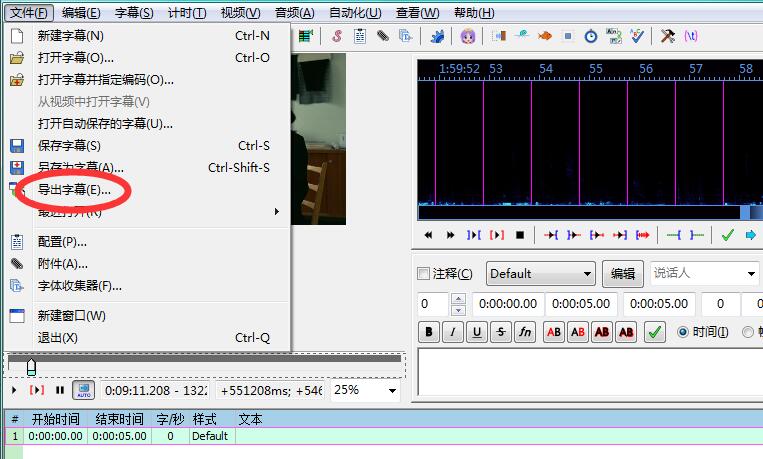
Task: Open the 25% video zoom dropdown
Action: click(x=392, y=390)
